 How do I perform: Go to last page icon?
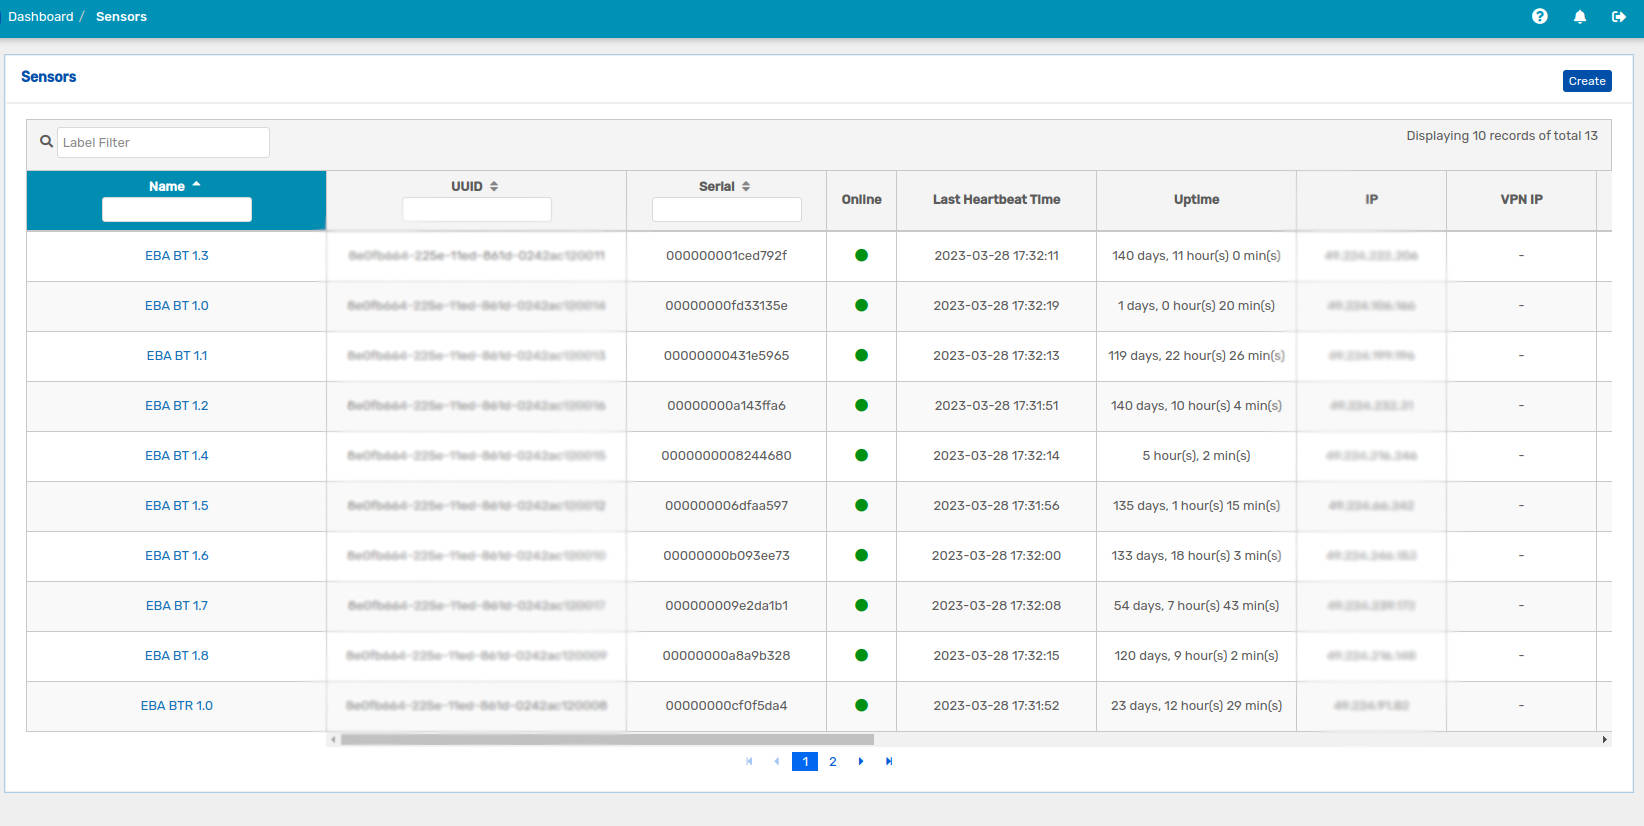(889, 762)
